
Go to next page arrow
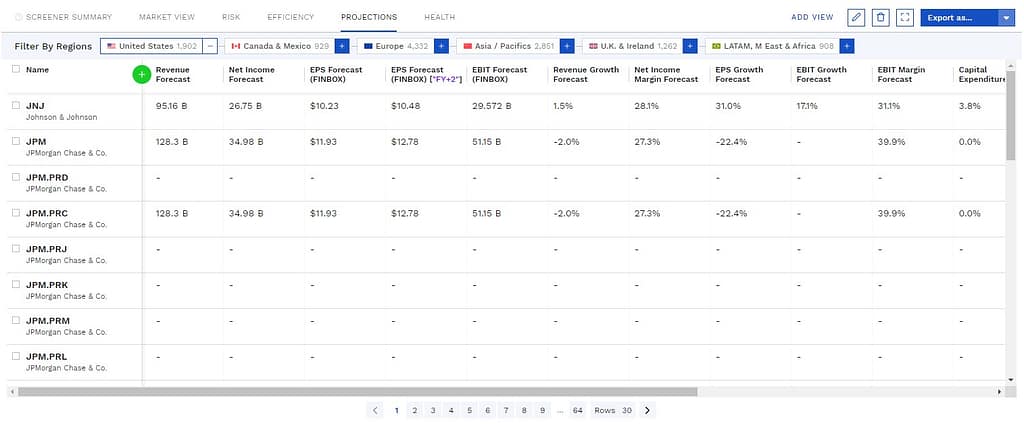pyautogui.click(x=647, y=410)
